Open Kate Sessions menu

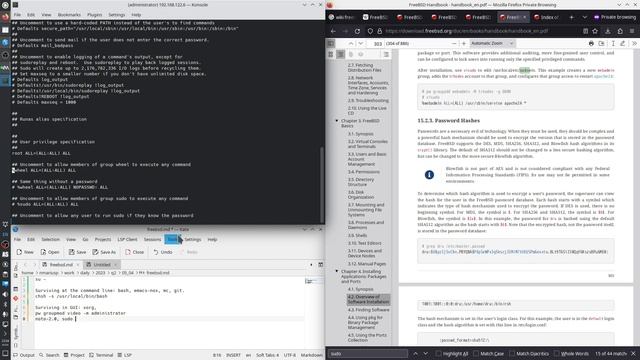click(x=152, y=240)
